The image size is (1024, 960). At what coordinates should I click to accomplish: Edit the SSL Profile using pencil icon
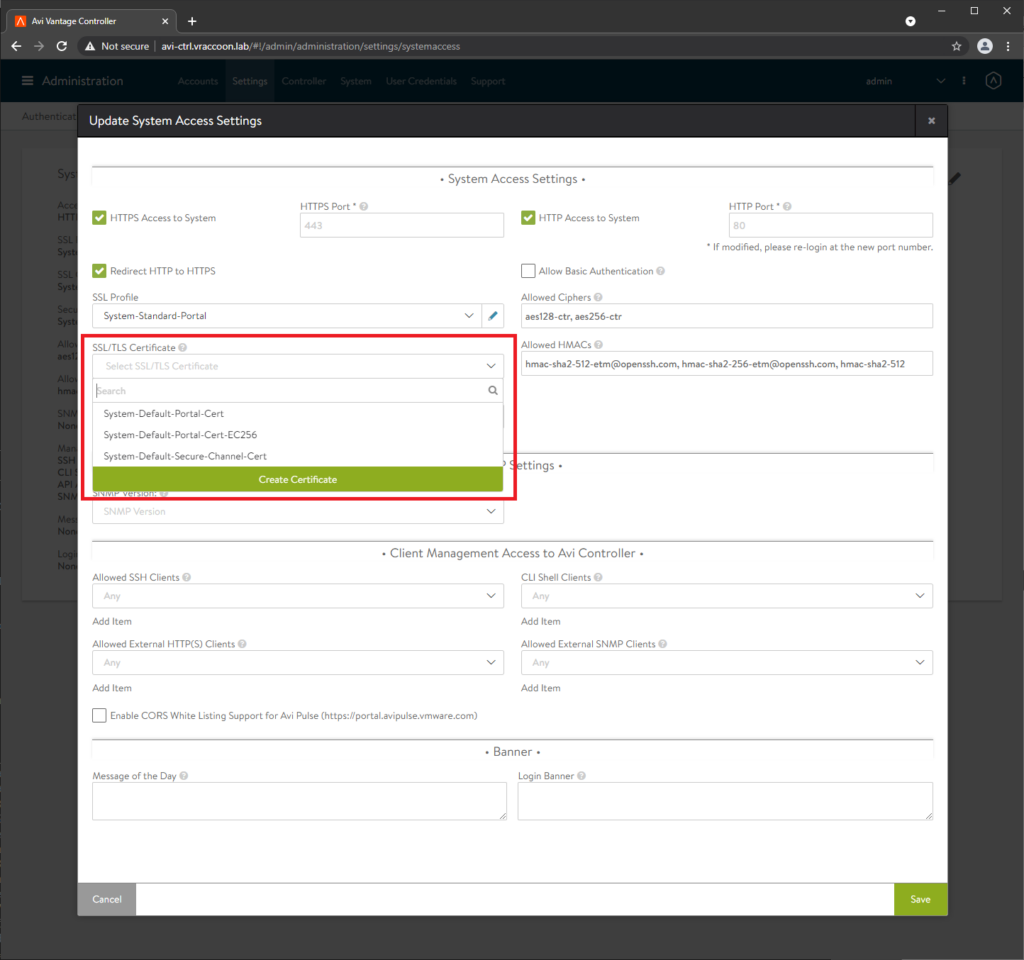[x=490, y=314]
